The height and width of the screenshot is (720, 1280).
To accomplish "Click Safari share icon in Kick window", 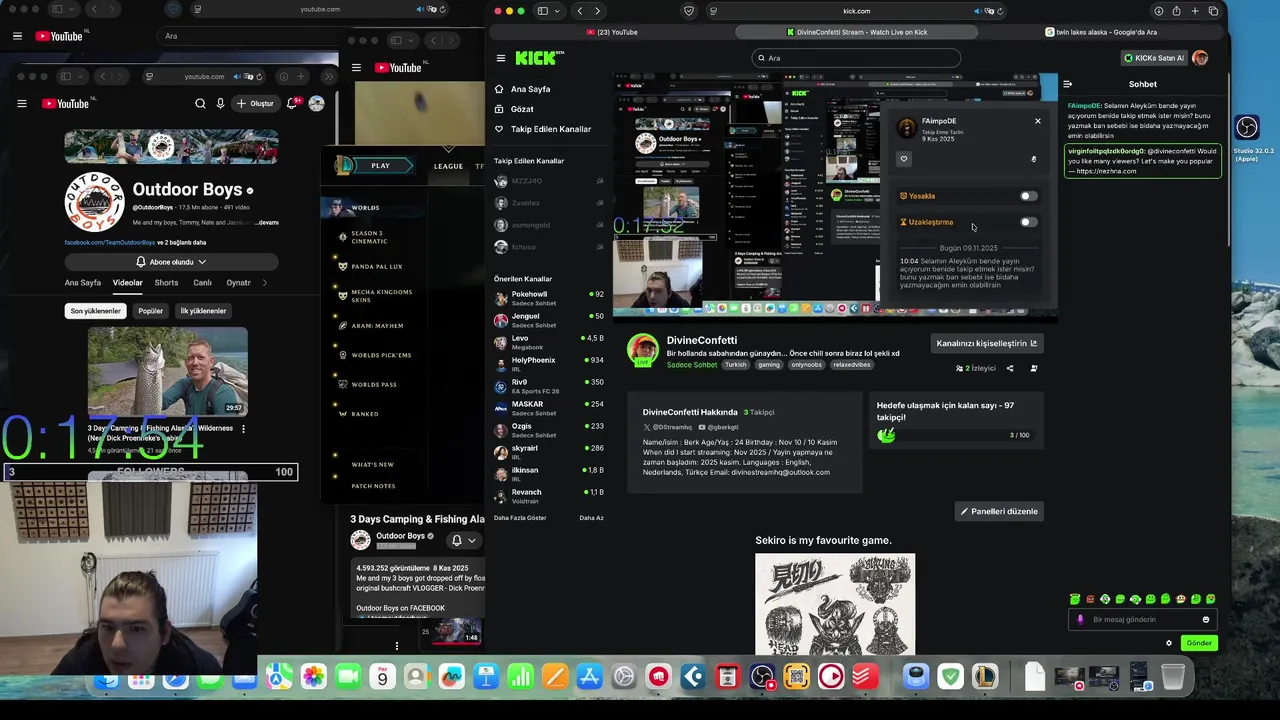I will 1176,11.
